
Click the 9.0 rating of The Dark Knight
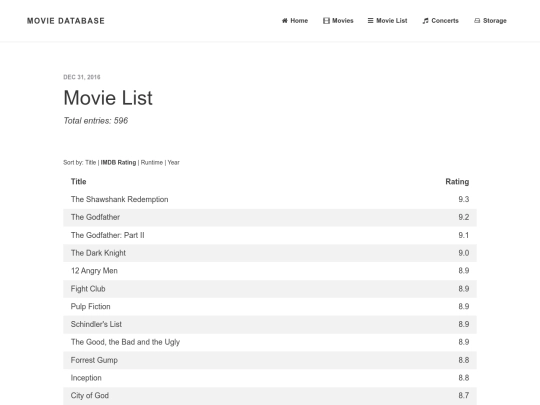tap(464, 253)
